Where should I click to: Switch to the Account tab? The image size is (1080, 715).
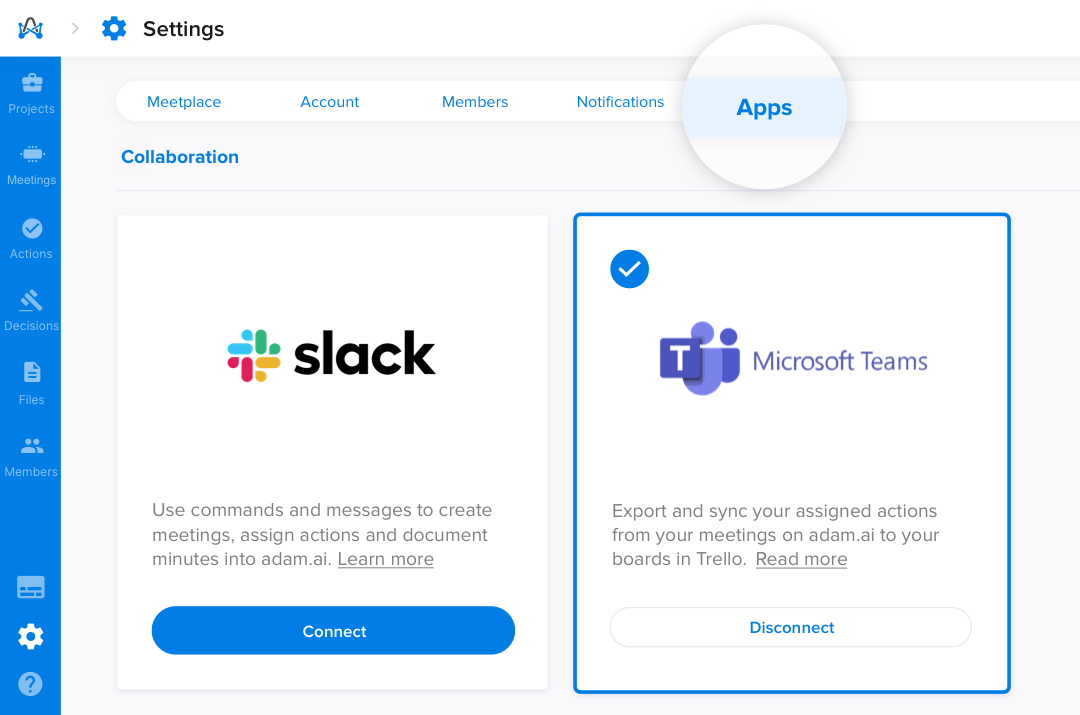click(x=329, y=102)
